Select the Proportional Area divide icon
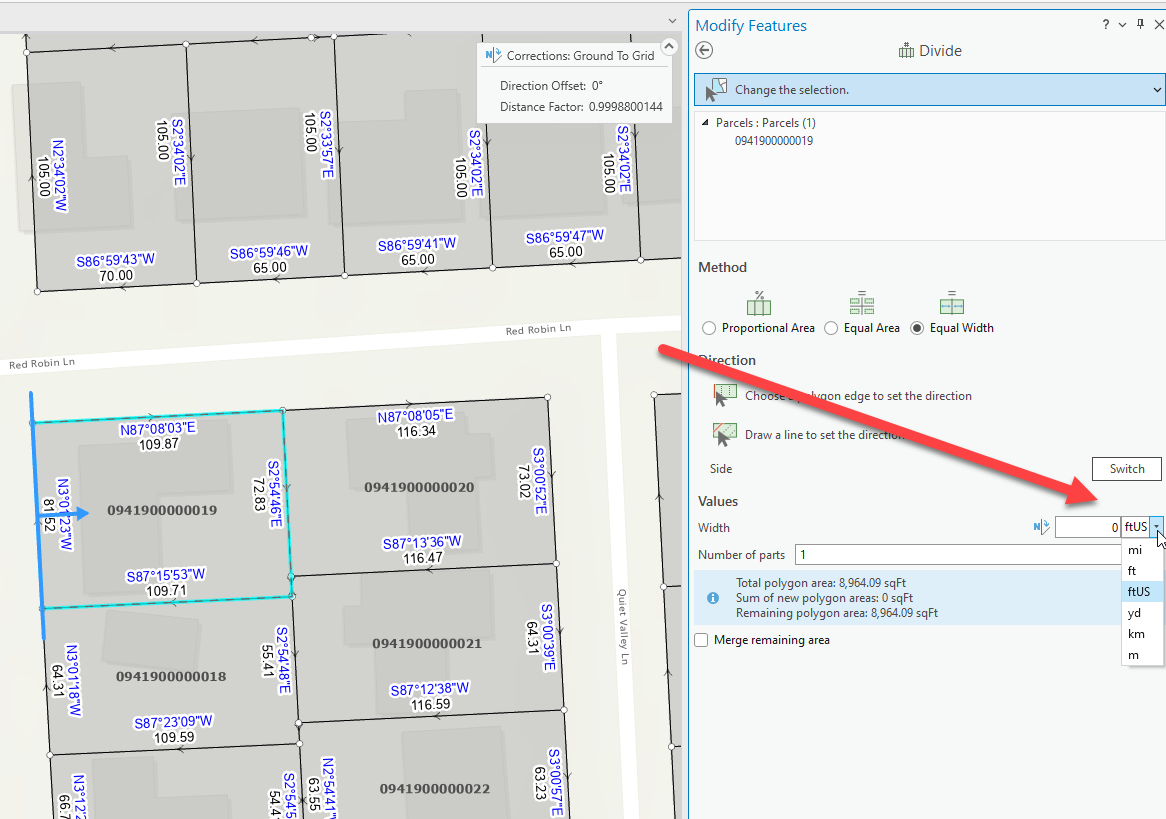 (758, 303)
